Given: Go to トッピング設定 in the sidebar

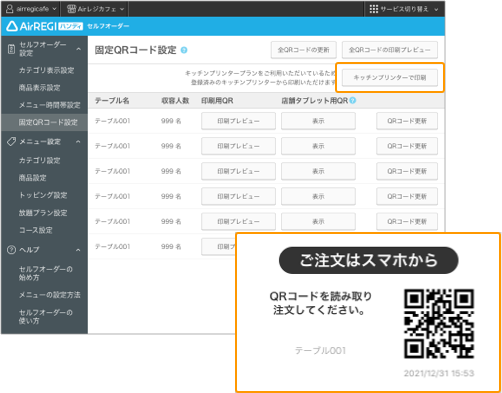Looking at the screenshot, I should point(43,195).
